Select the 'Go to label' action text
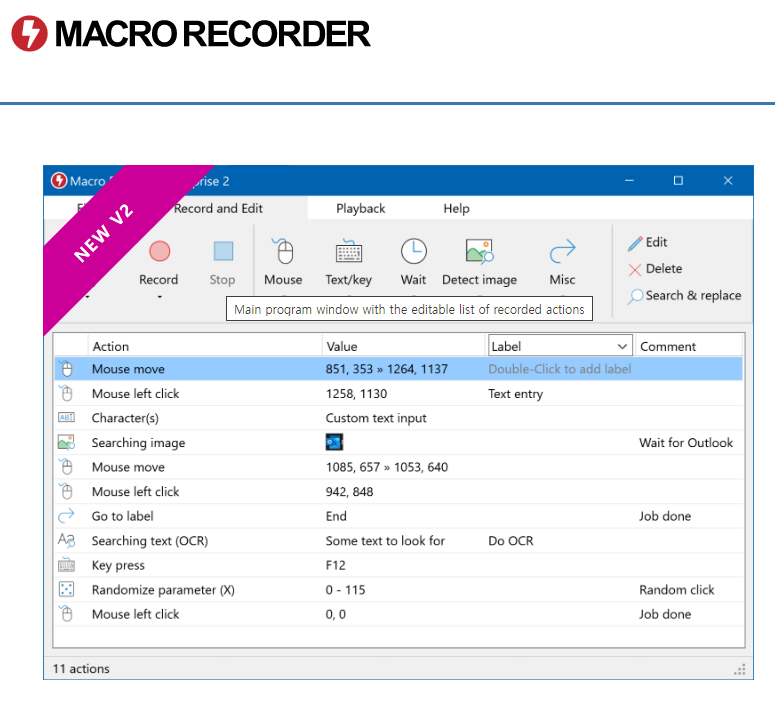Screen dimensions: 775x706 pos(123,516)
